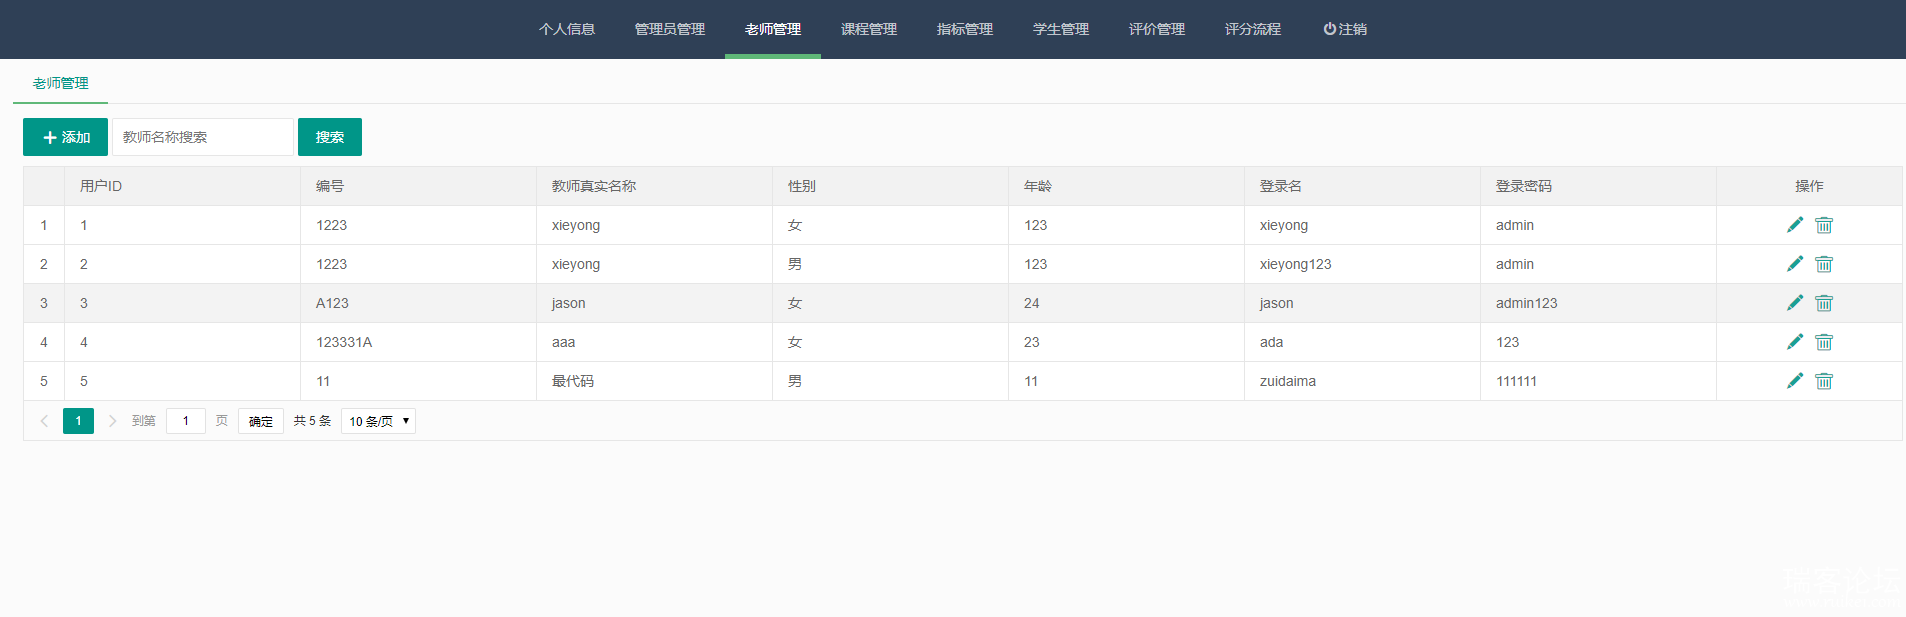1906x617 pixels.
Task: Click the 操作 column header
Action: 1809,186
